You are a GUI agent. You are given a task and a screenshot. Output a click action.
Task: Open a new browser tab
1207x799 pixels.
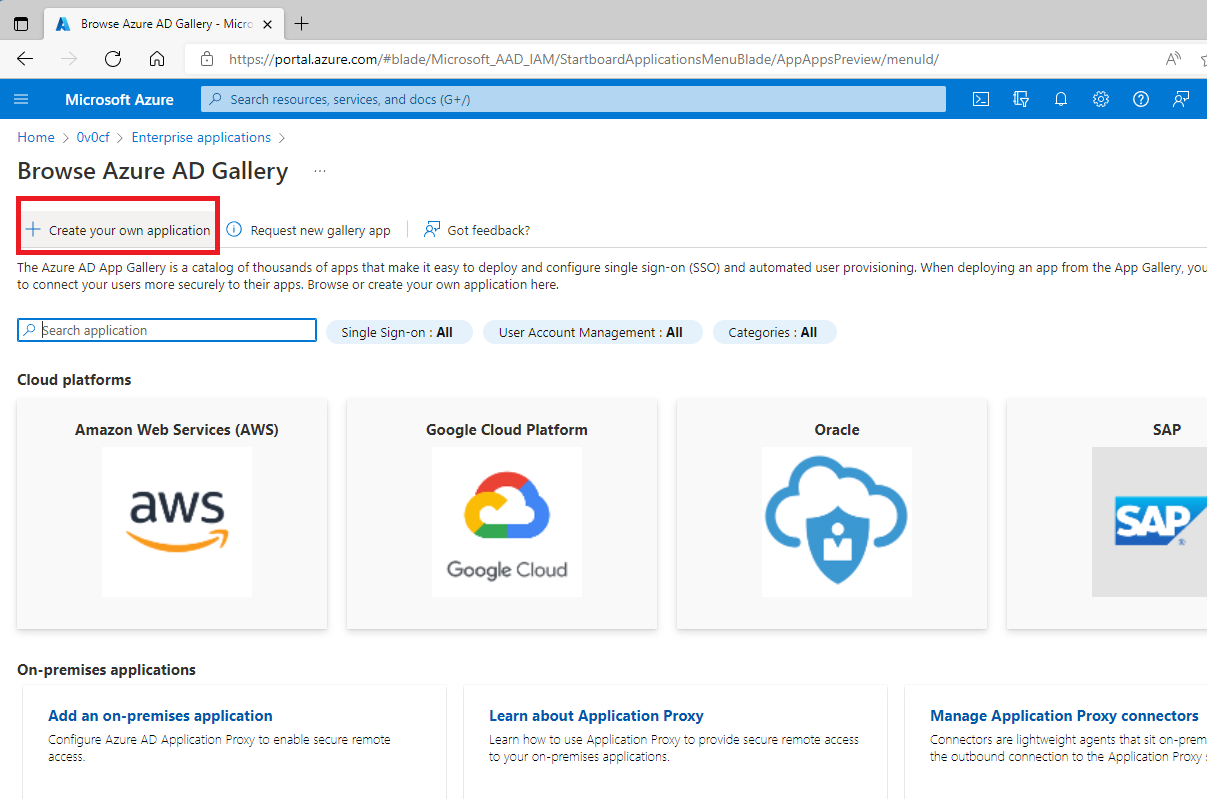[x=302, y=23]
